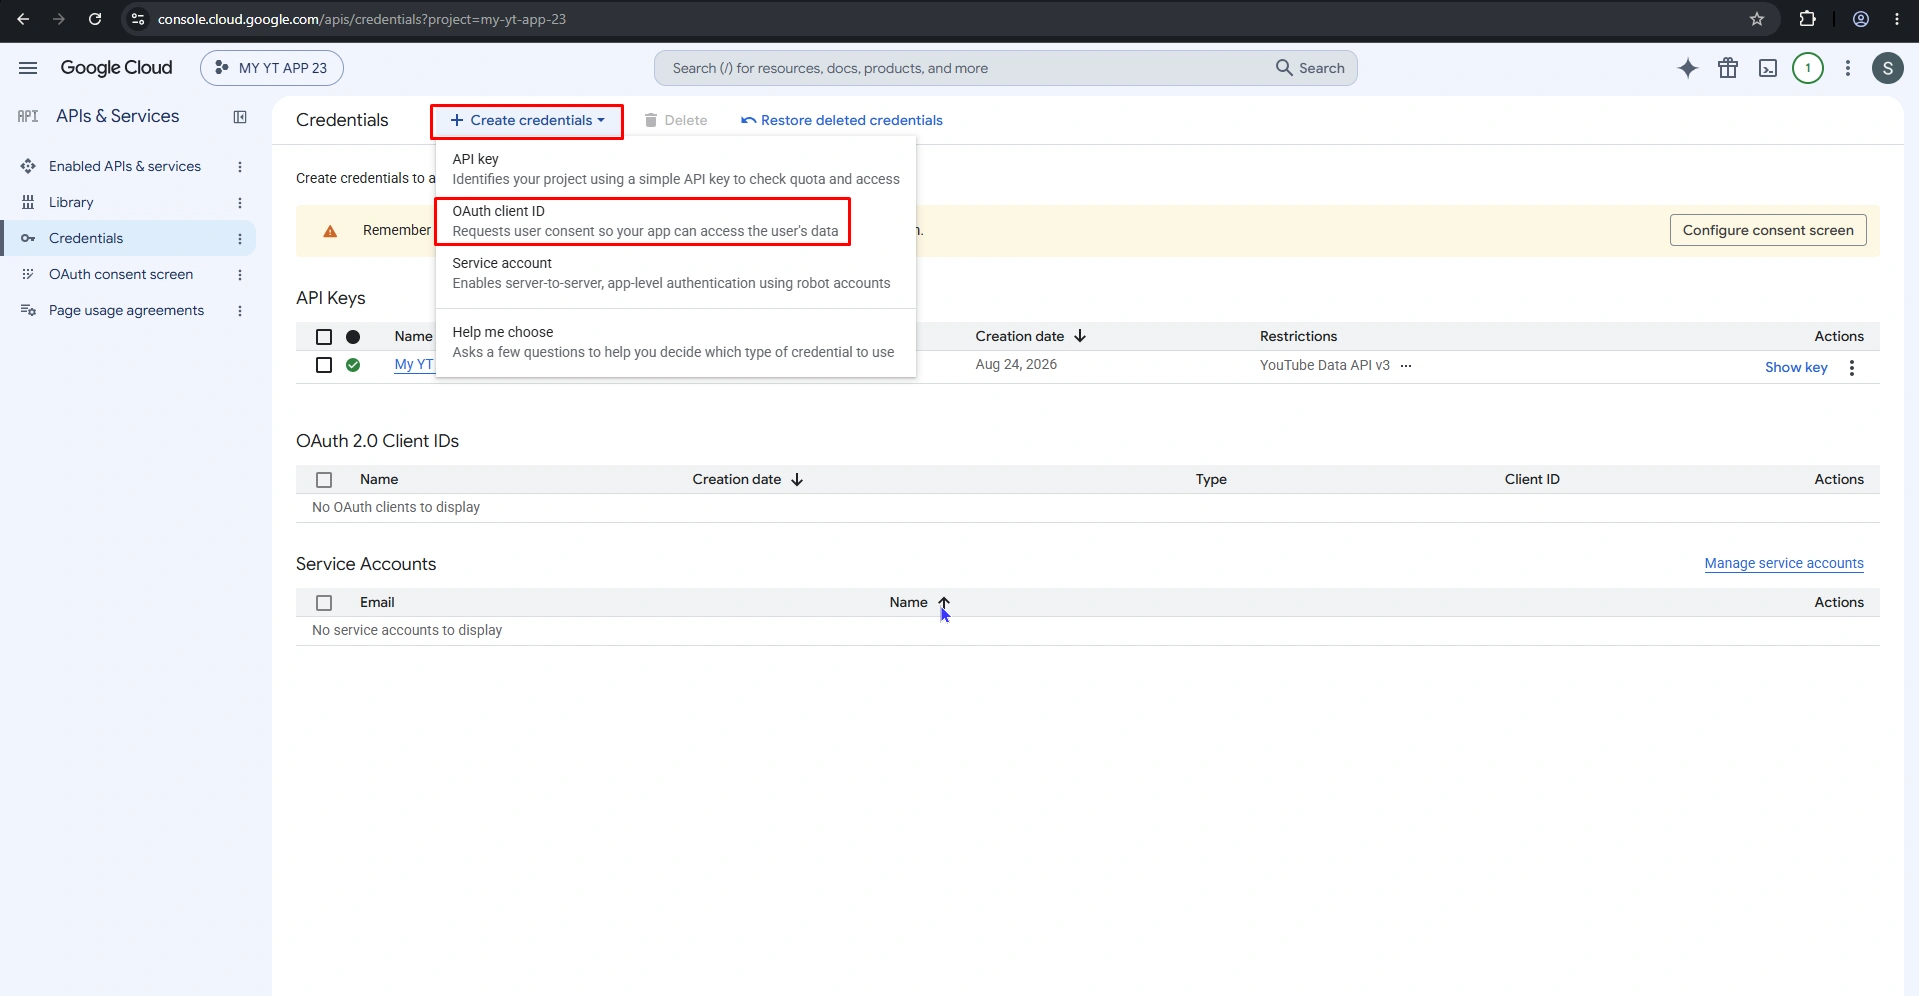Open more options for Library
The image size is (1919, 996).
(240, 203)
